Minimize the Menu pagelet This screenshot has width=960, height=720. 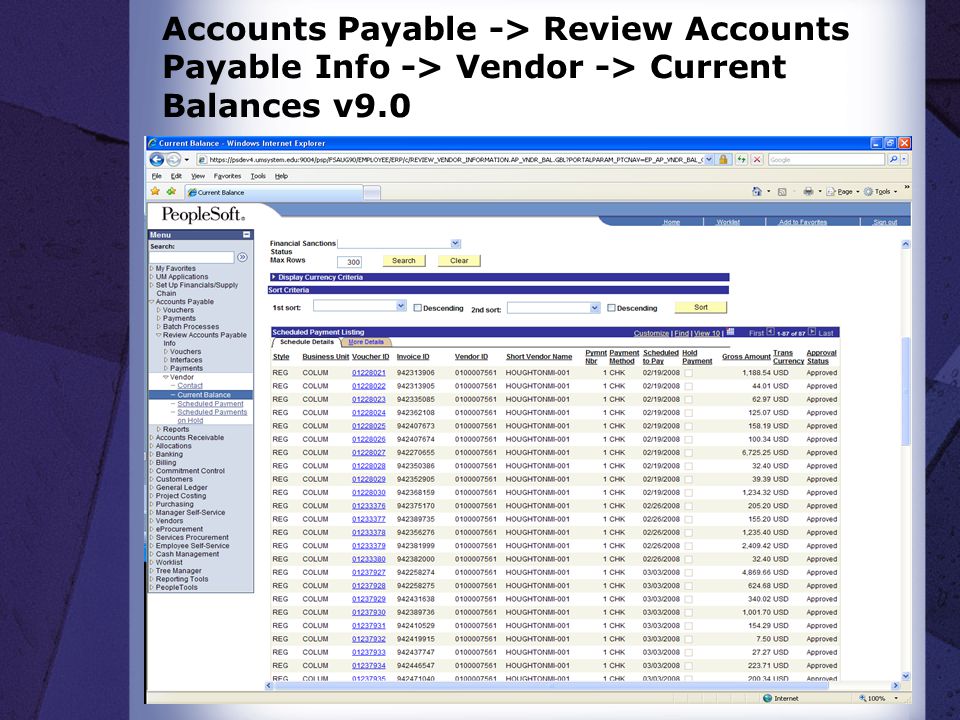[246, 234]
